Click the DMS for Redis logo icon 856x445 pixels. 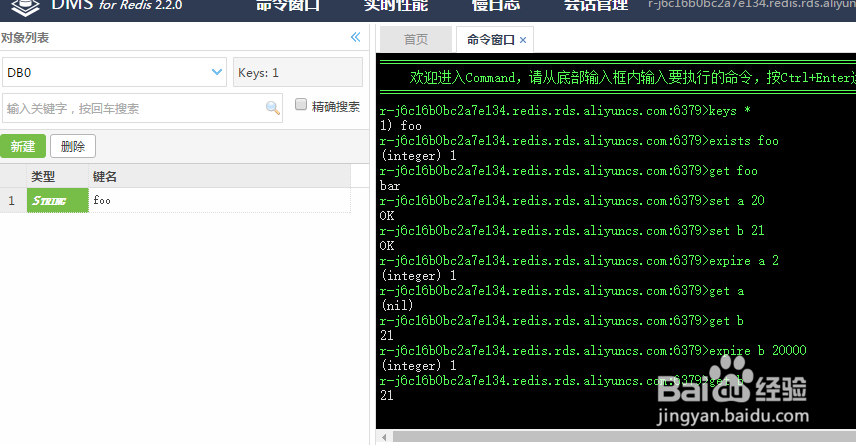click(x=26, y=8)
